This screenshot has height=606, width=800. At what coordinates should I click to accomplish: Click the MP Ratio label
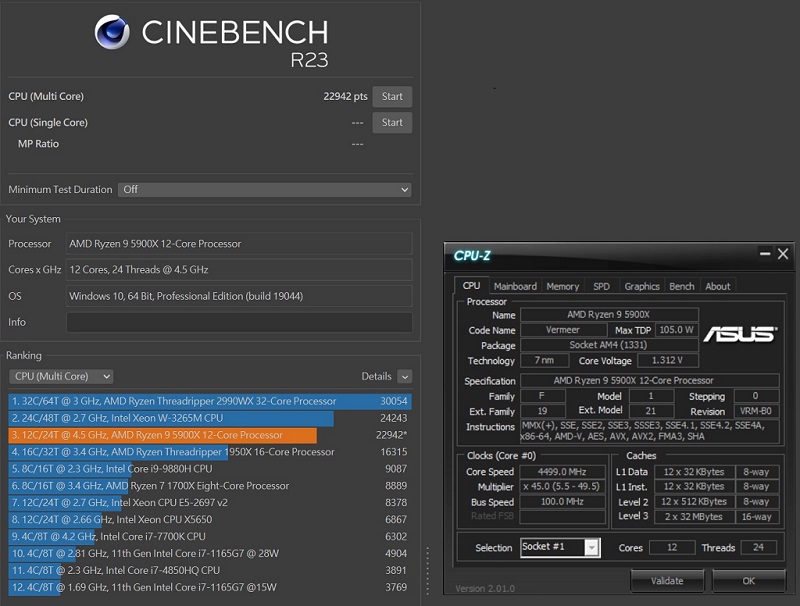click(x=38, y=144)
